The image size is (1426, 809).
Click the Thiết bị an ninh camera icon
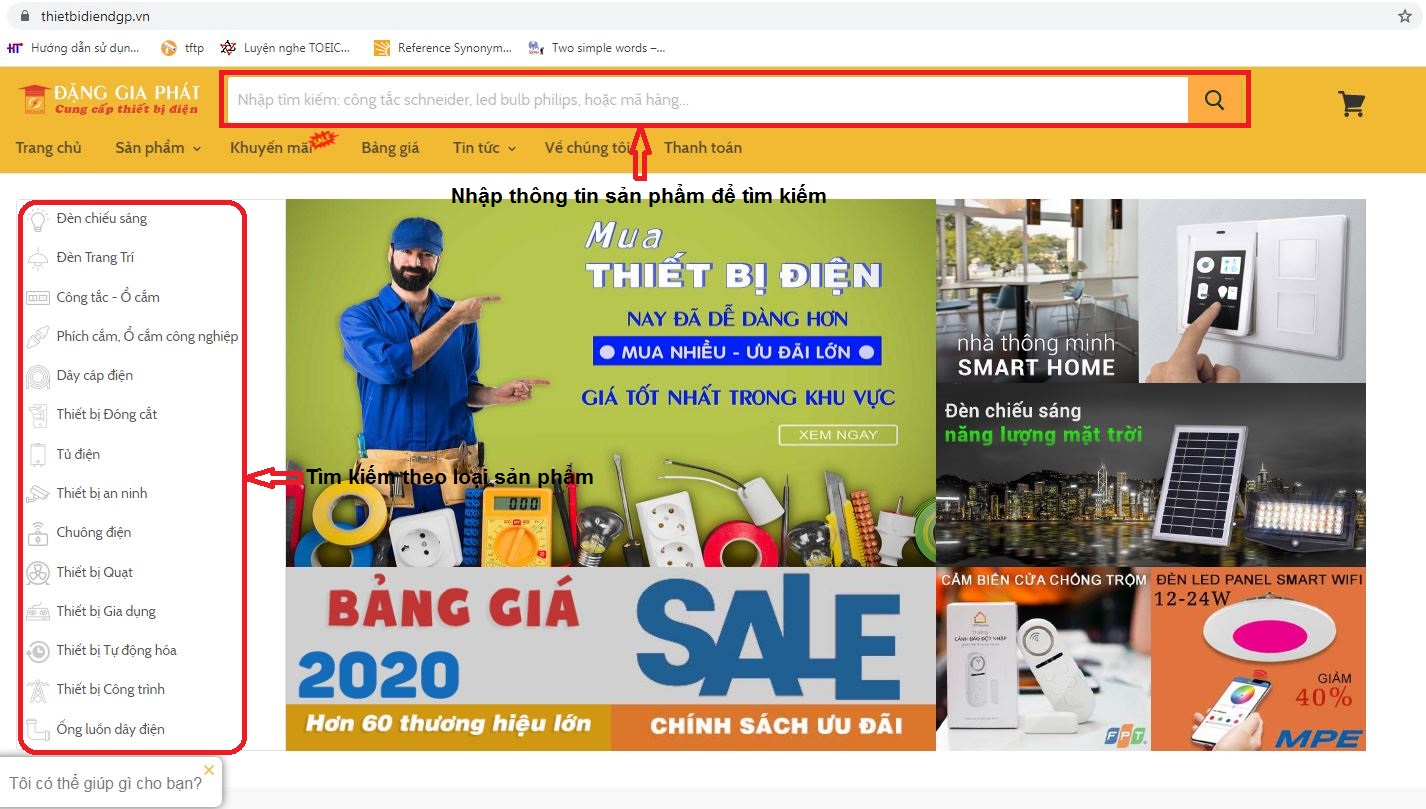pyautogui.click(x=38, y=493)
